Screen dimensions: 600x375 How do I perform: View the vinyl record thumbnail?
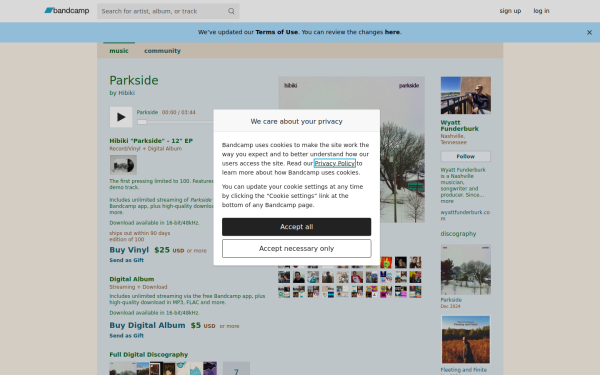(123, 165)
